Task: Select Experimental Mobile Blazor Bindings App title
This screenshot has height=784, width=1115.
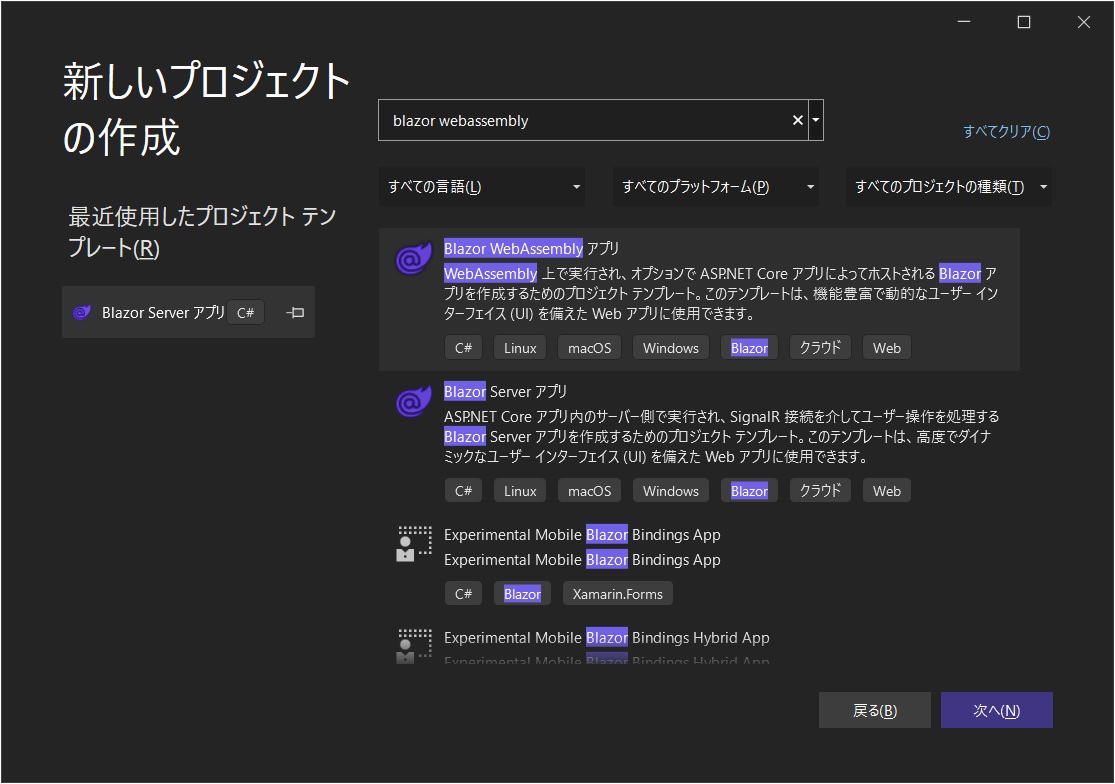Action: (x=582, y=535)
